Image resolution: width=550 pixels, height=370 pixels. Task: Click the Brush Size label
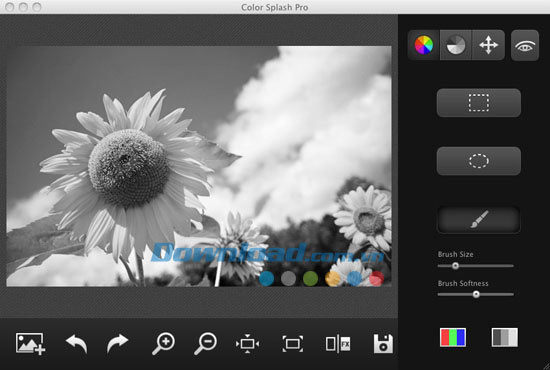click(455, 254)
